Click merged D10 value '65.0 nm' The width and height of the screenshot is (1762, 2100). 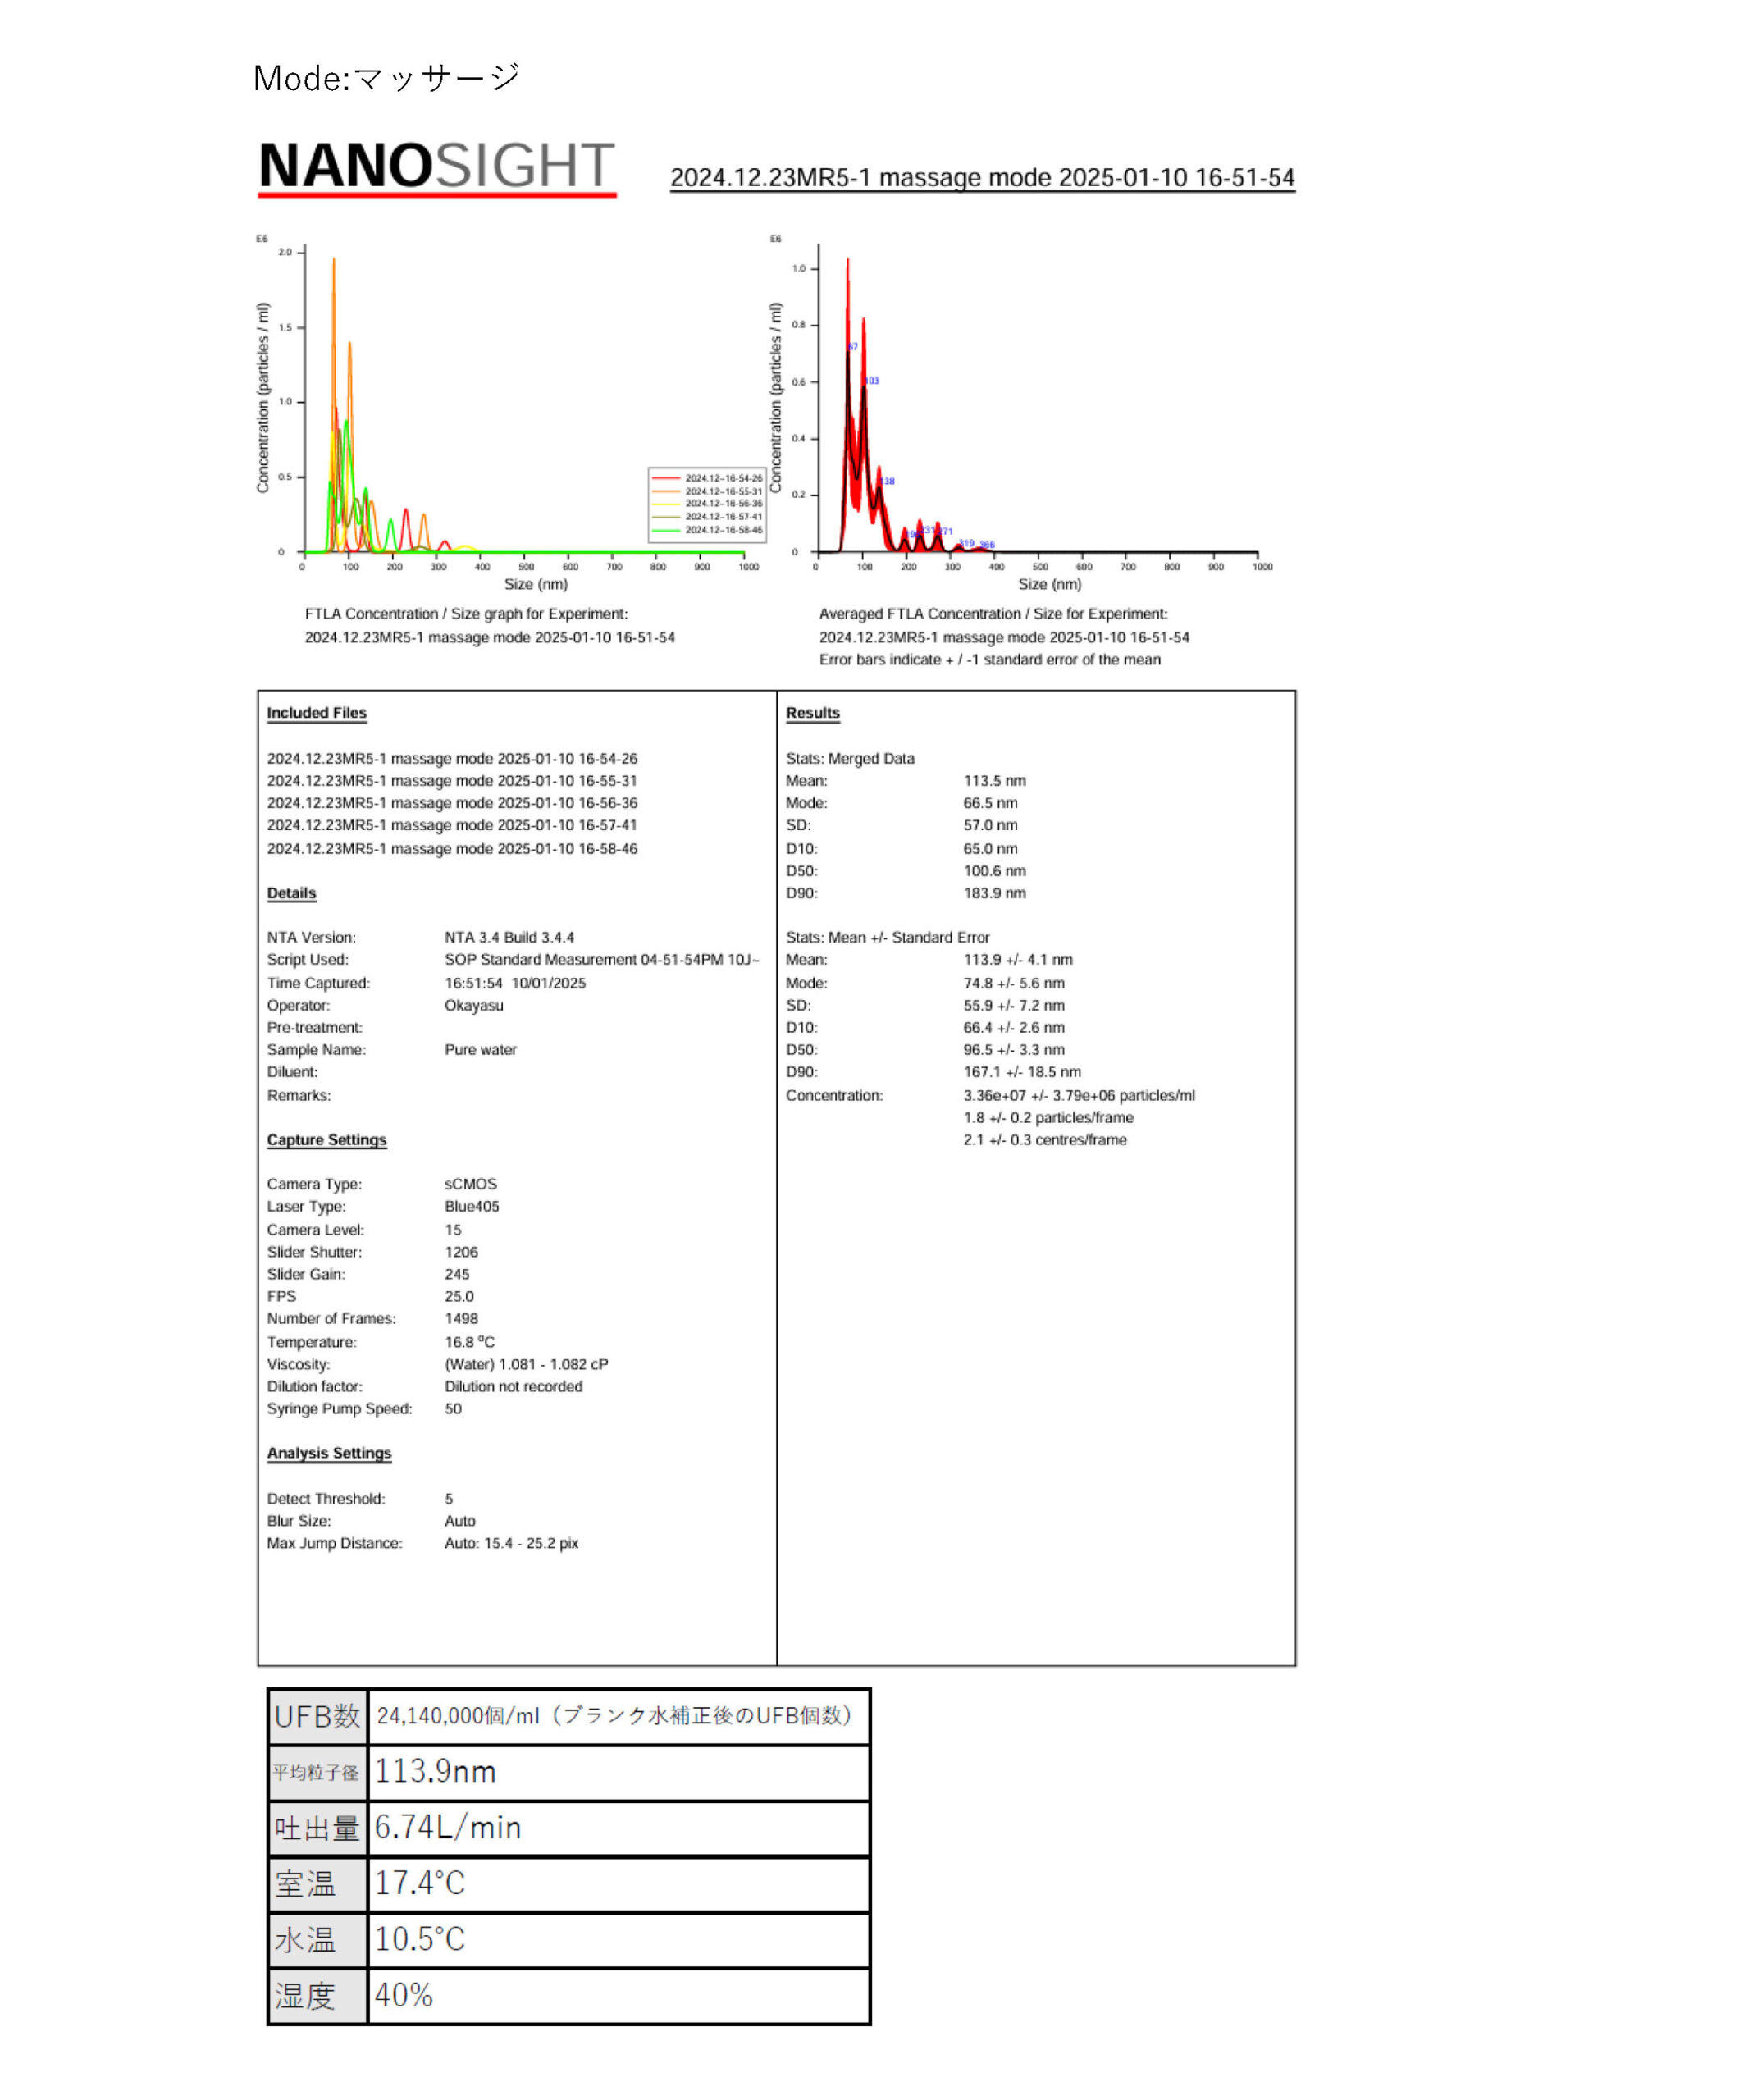click(x=990, y=849)
